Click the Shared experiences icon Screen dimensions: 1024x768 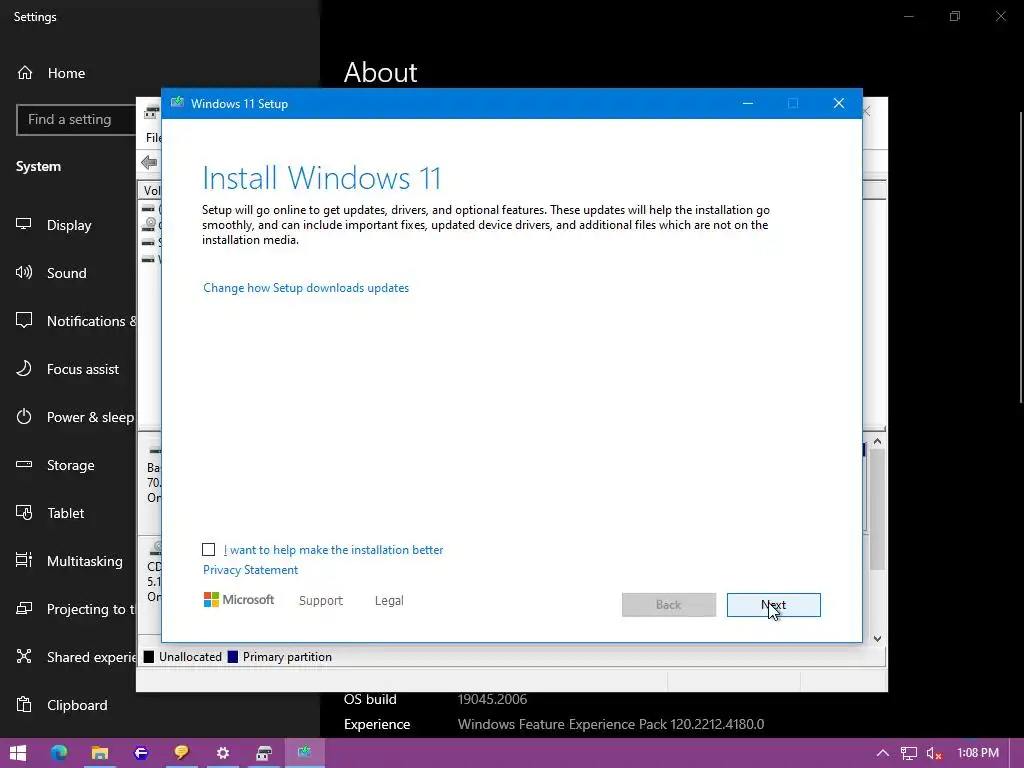[x=24, y=656]
